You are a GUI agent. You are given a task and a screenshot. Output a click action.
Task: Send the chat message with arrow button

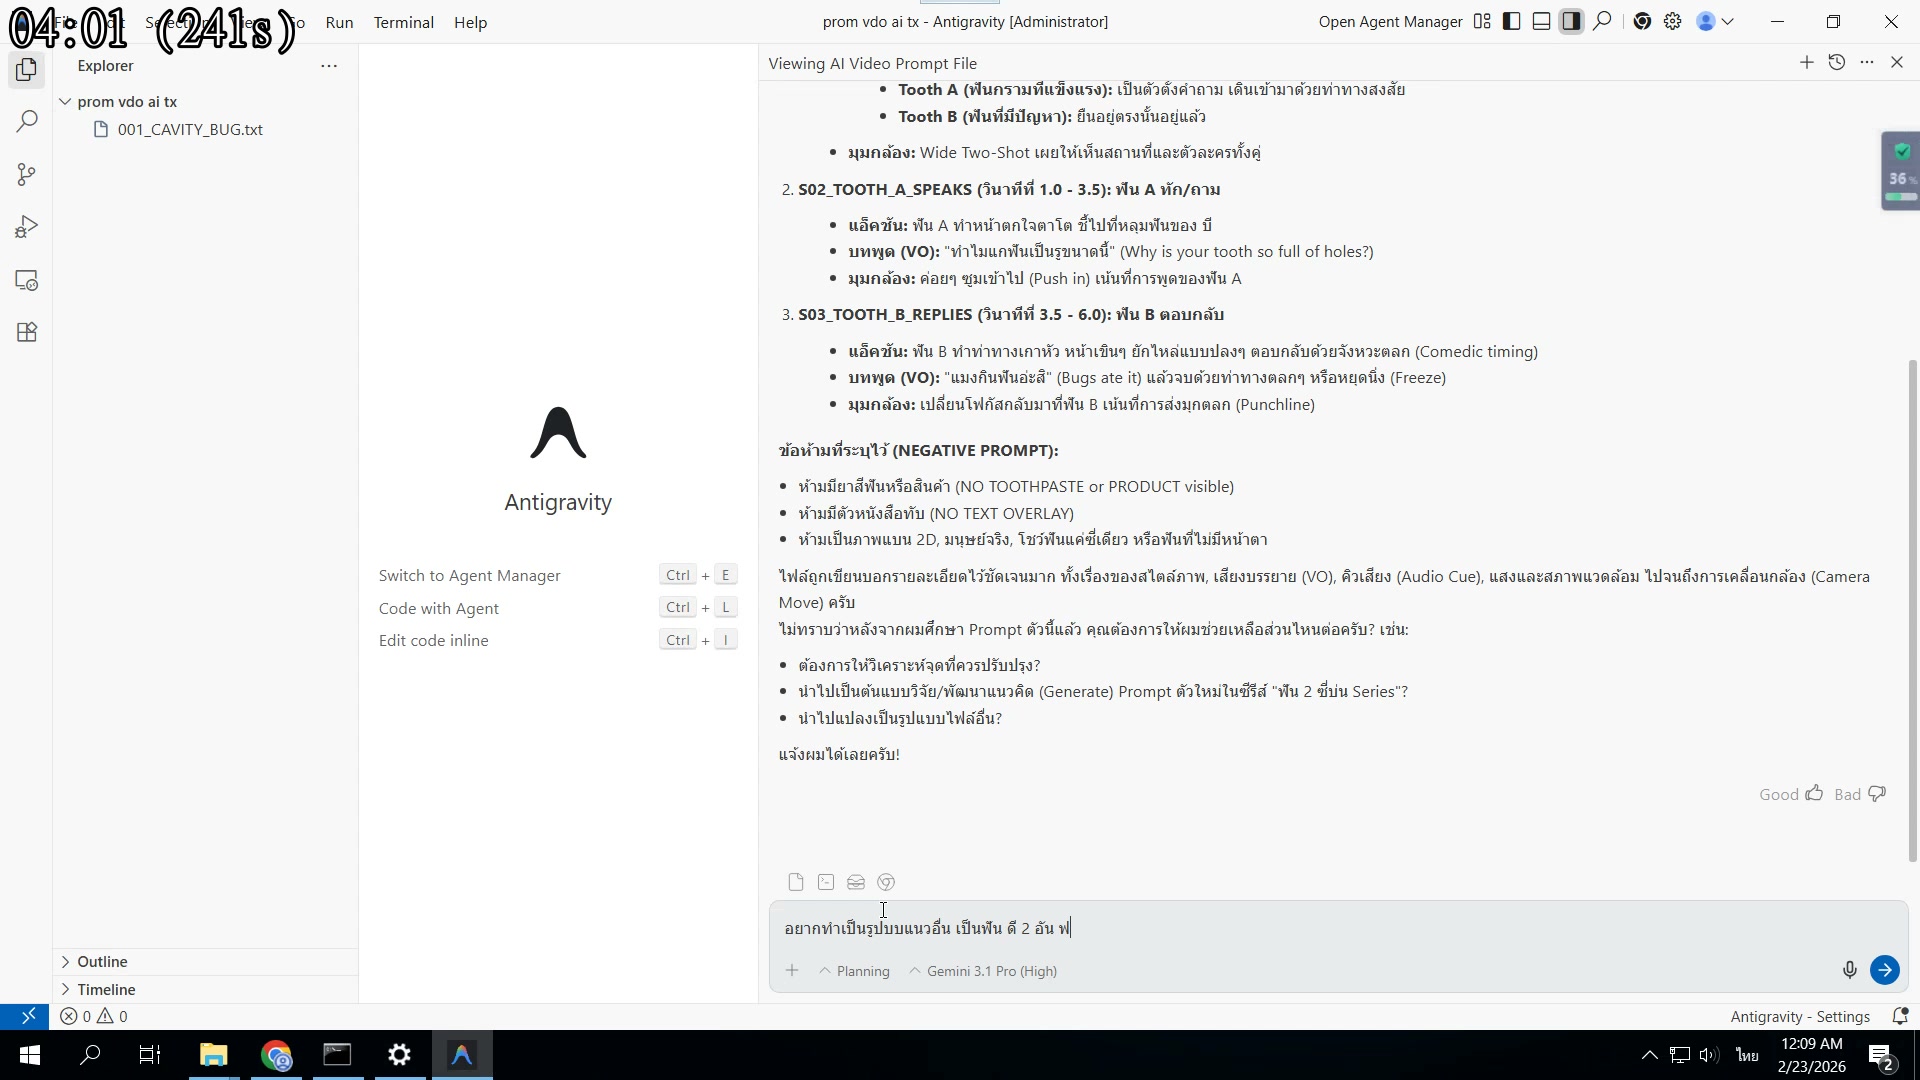tap(1884, 970)
